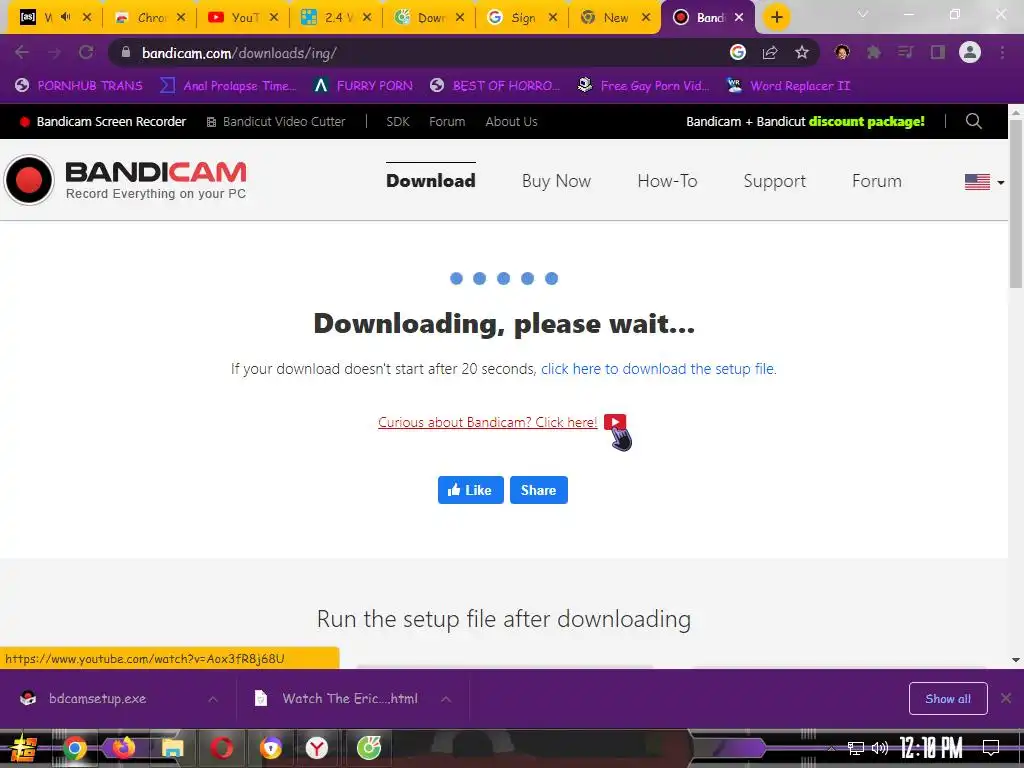Go back using the browser back arrow
Image resolution: width=1024 pixels, height=768 pixels.
[22, 52]
